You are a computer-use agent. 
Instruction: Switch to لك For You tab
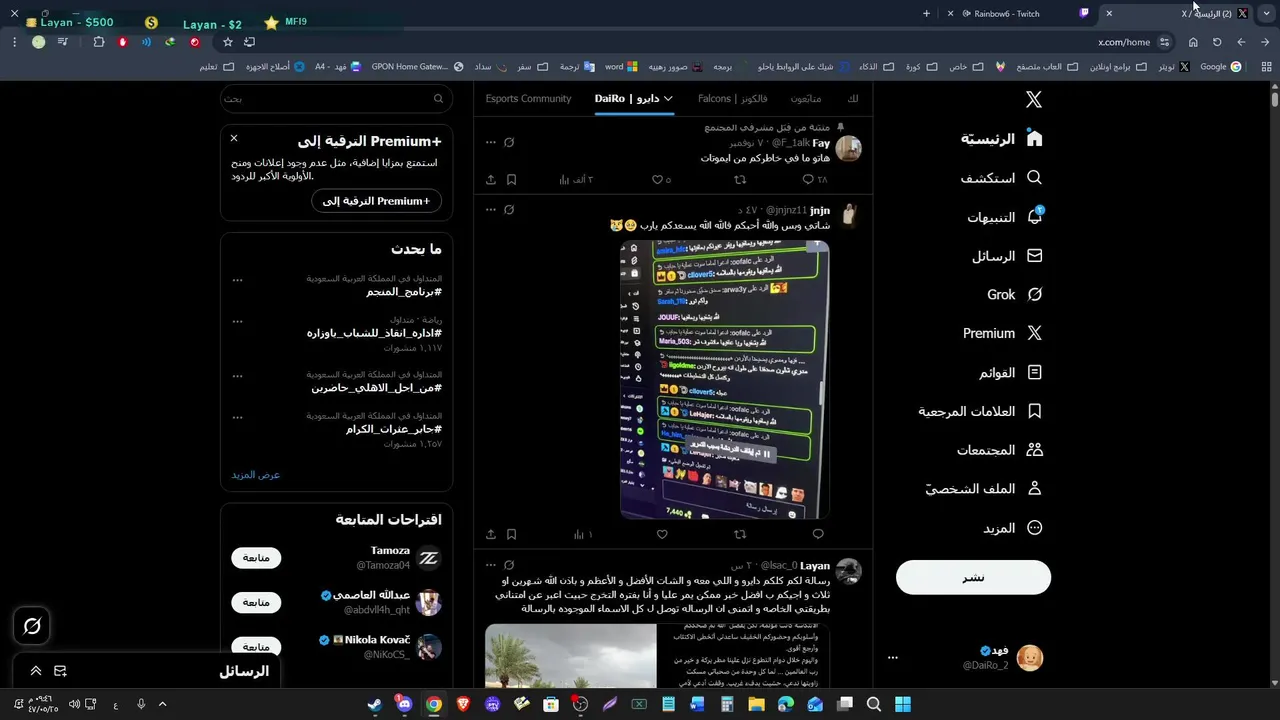click(852, 99)
